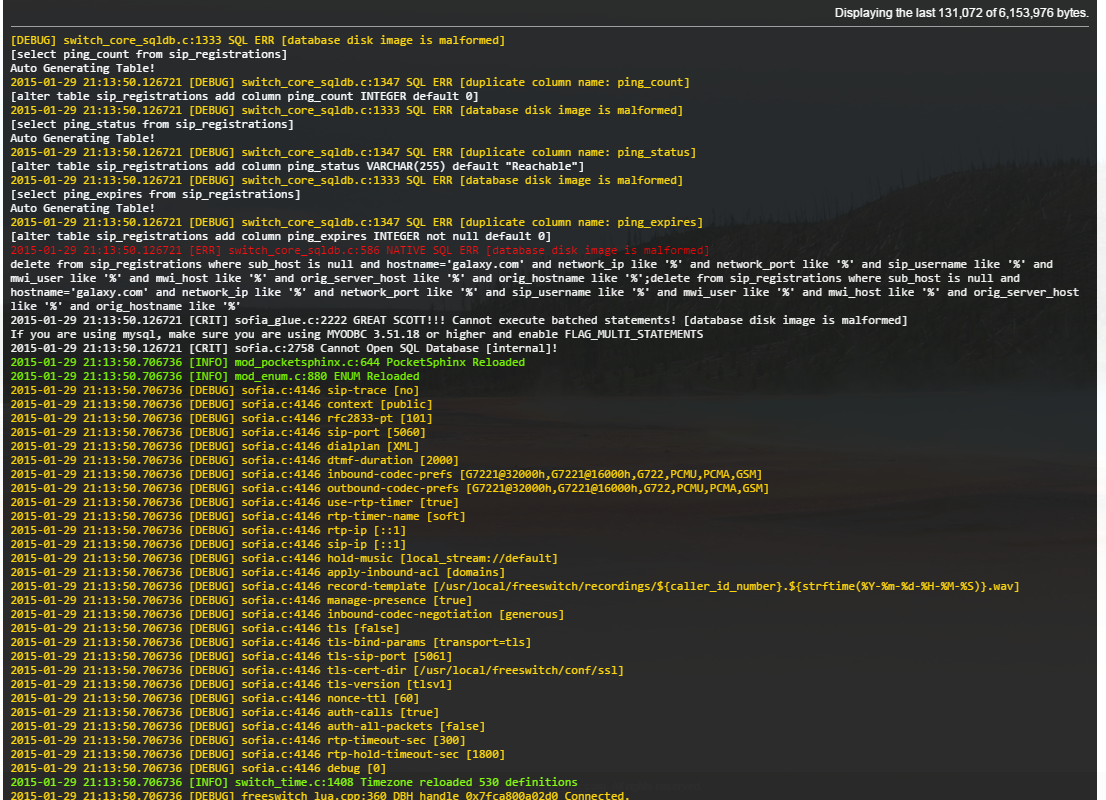Image resolution: width=1106 pixels, height=800 pixels.
Task: Click the 'tls-sip-port [5061]' log line
Action: pyautogui.click(x=231, y=656)
